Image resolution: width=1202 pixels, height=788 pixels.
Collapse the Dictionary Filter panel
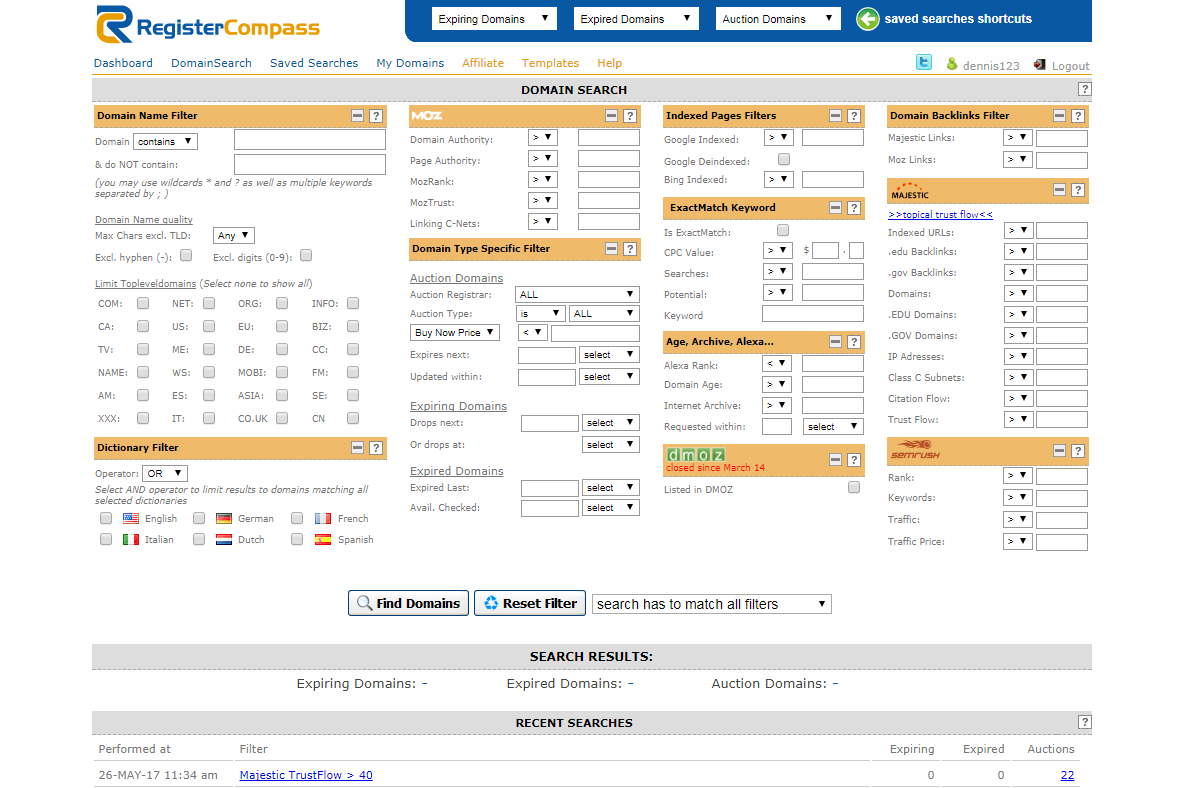coord(358,448)
